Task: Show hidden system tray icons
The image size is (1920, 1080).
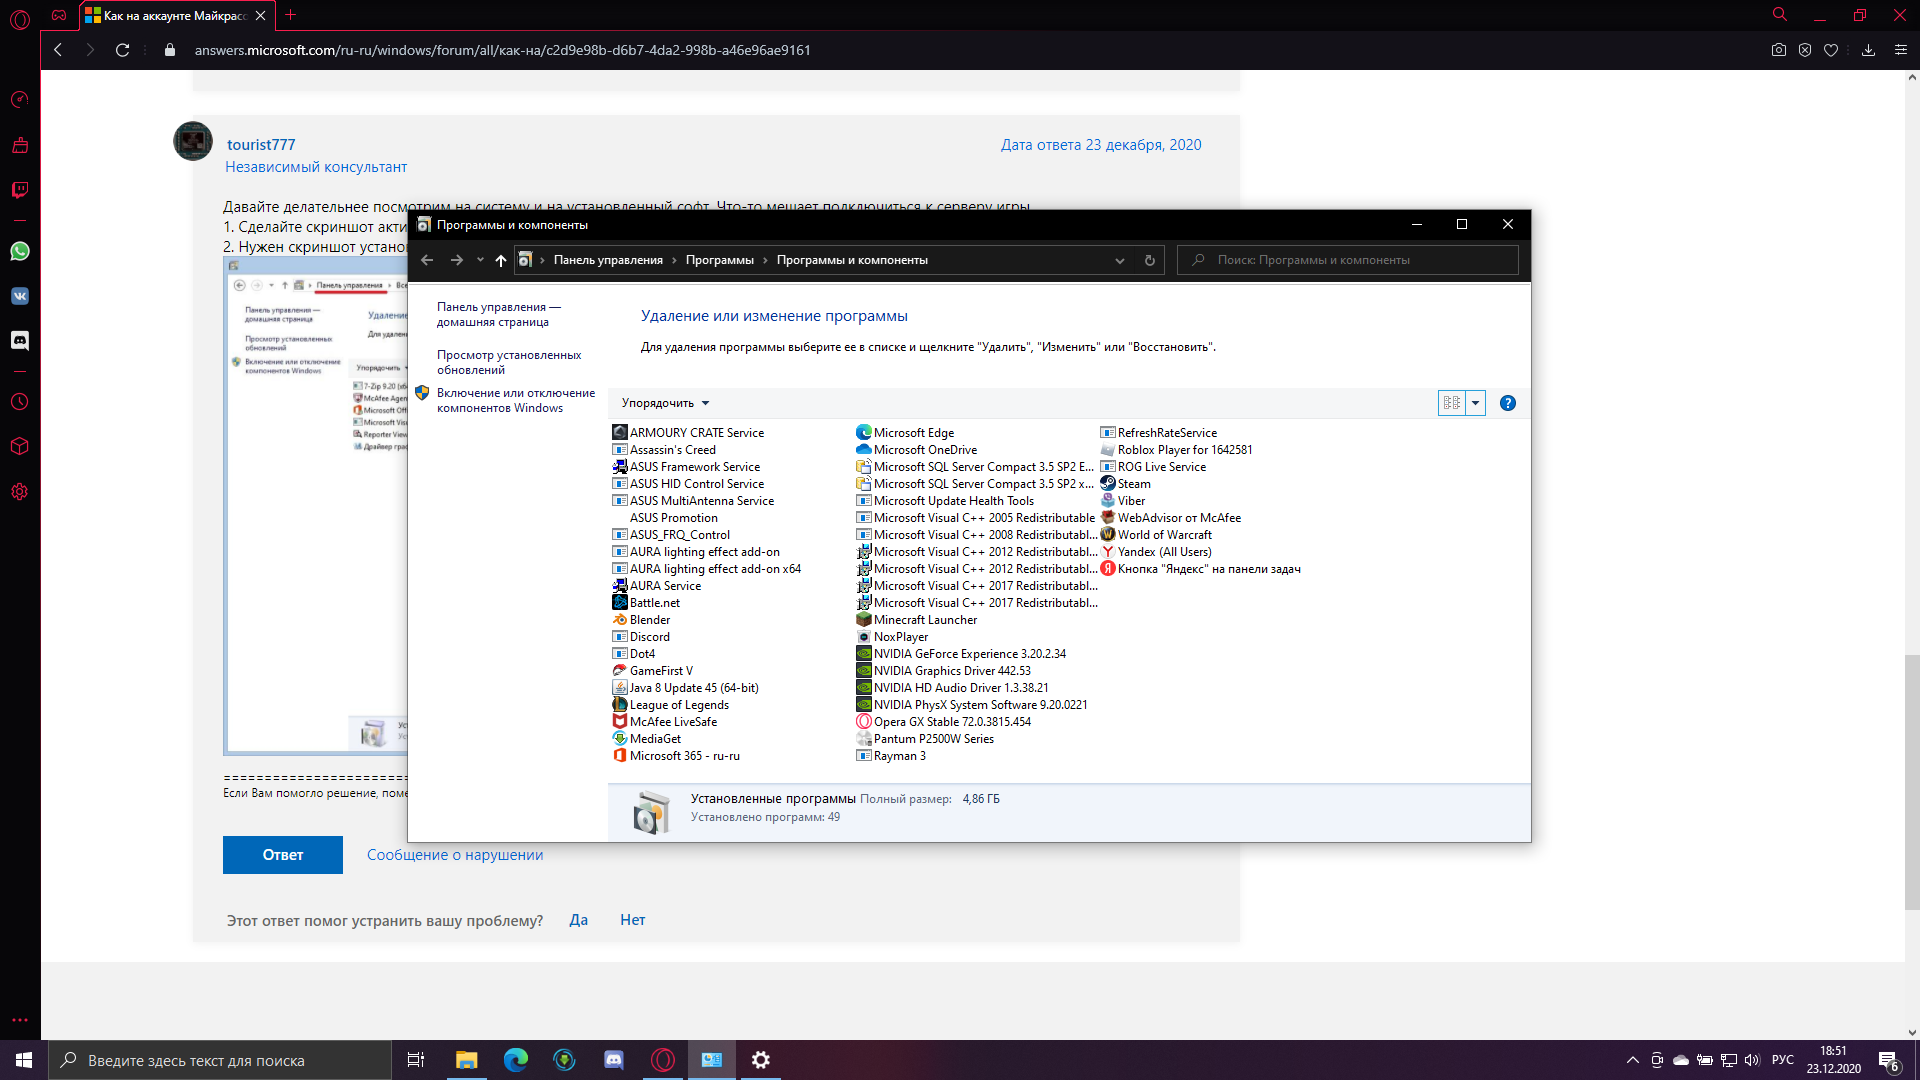Action: click(x=1633, y=1060)
